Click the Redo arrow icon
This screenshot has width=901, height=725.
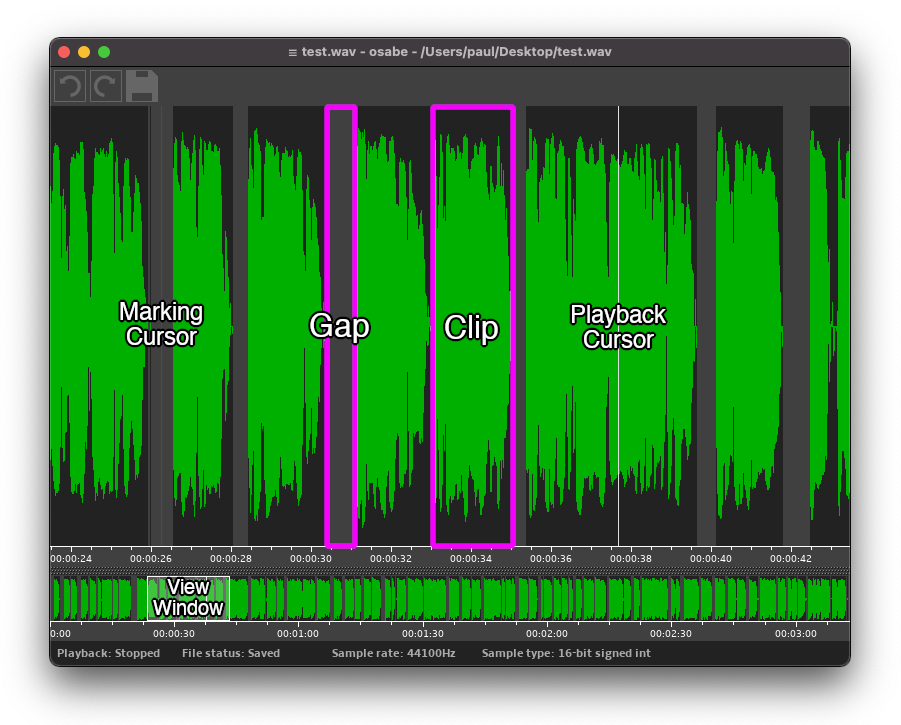point(106,86)
